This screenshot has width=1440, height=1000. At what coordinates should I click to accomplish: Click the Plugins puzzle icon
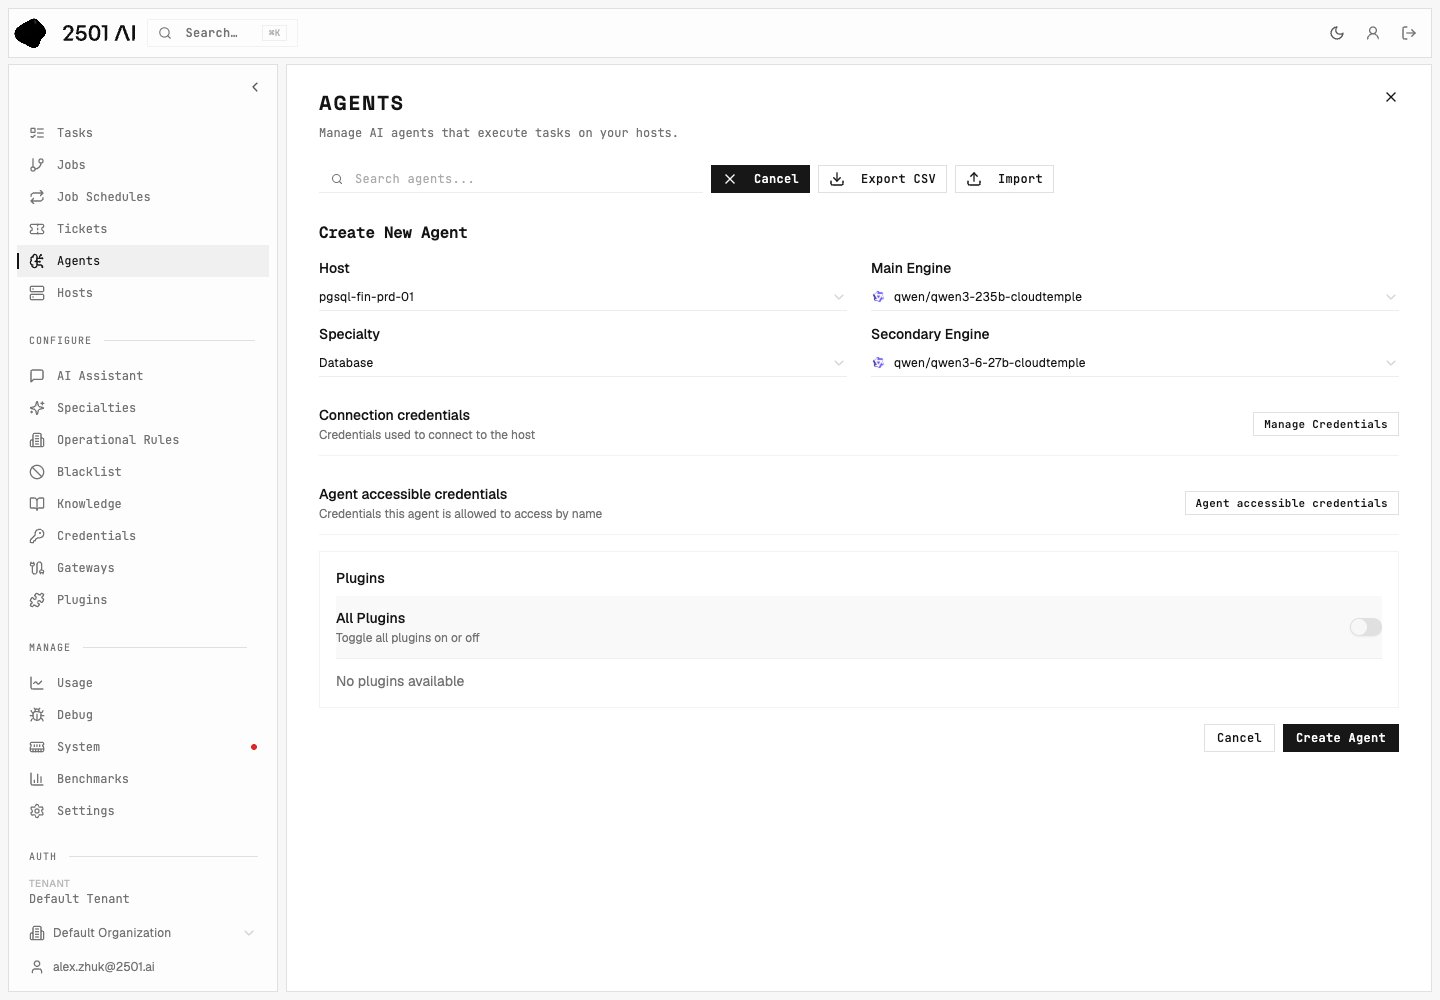[x=37, y=600]
